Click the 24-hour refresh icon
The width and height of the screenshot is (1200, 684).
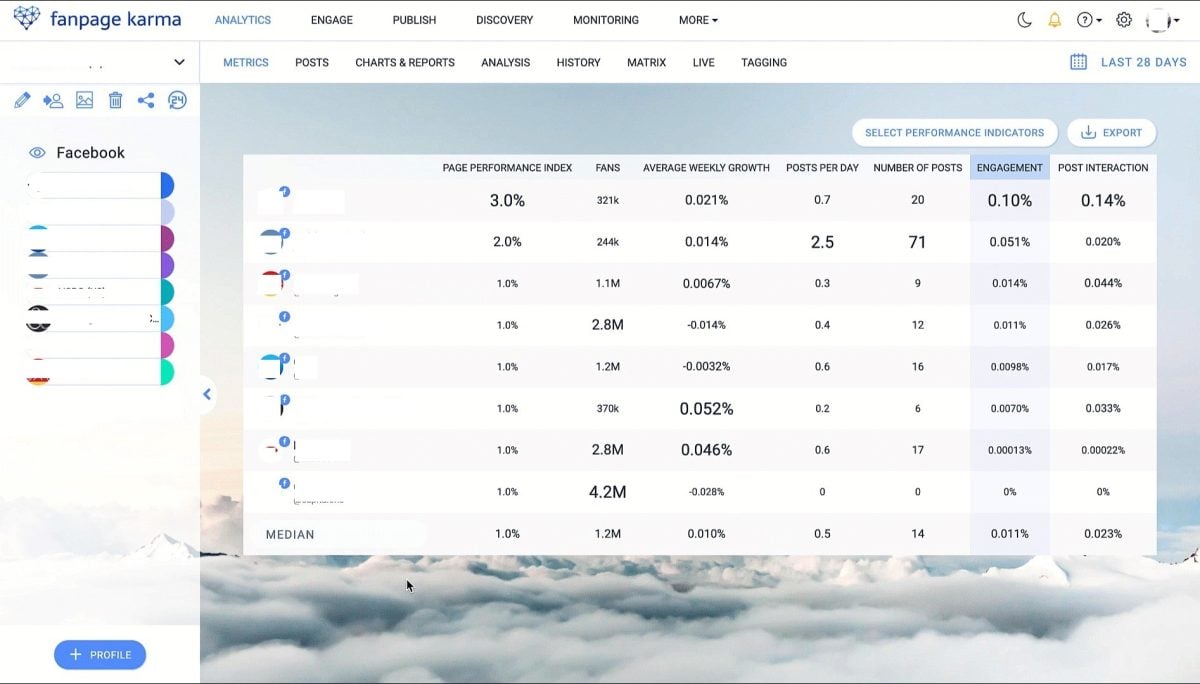(x=177, y=100)
